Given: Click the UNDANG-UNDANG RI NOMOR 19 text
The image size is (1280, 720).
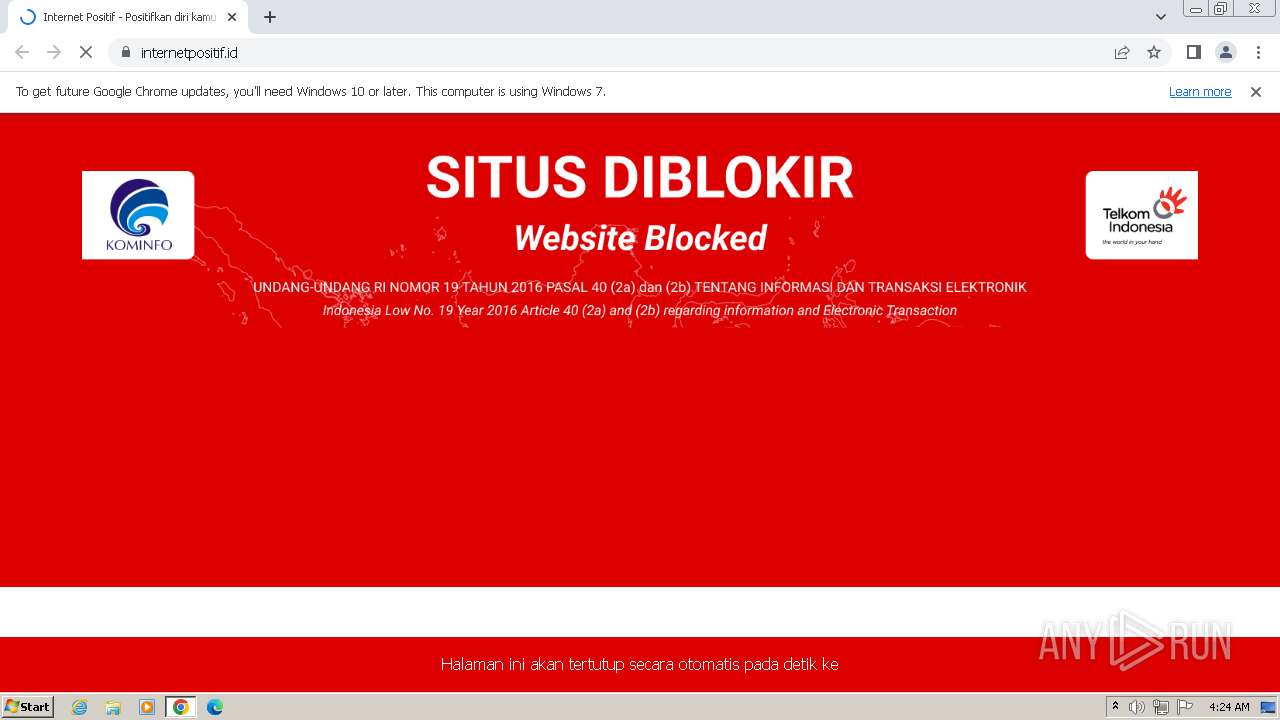Looking at the screenshot, I should pos(640,287).
